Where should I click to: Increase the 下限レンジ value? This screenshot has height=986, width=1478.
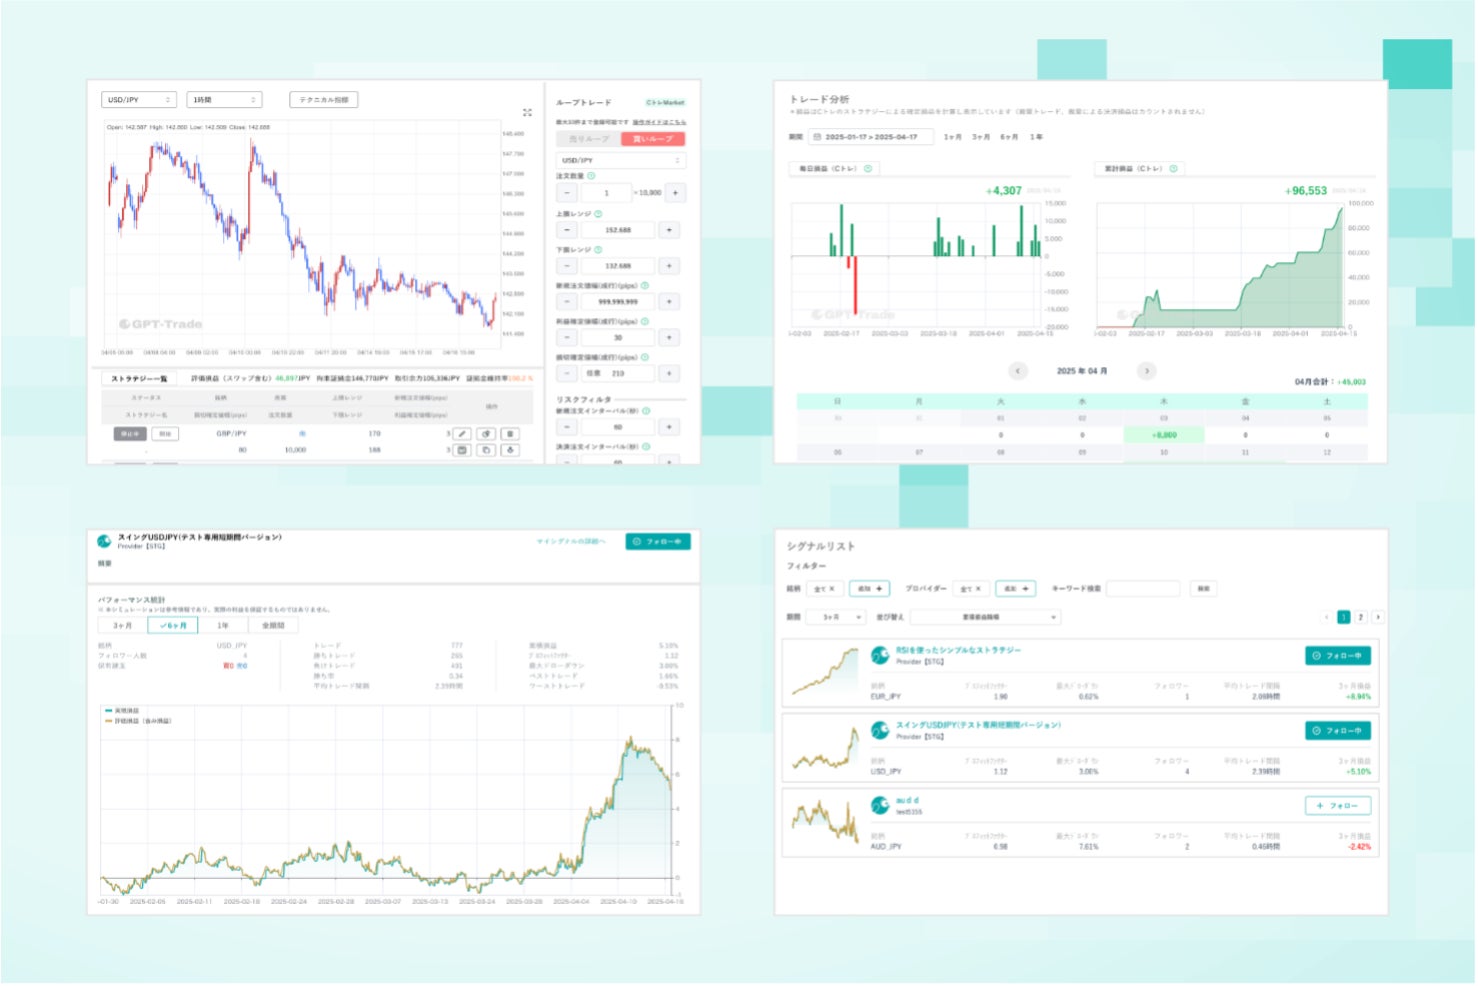[x=669, y=266]
